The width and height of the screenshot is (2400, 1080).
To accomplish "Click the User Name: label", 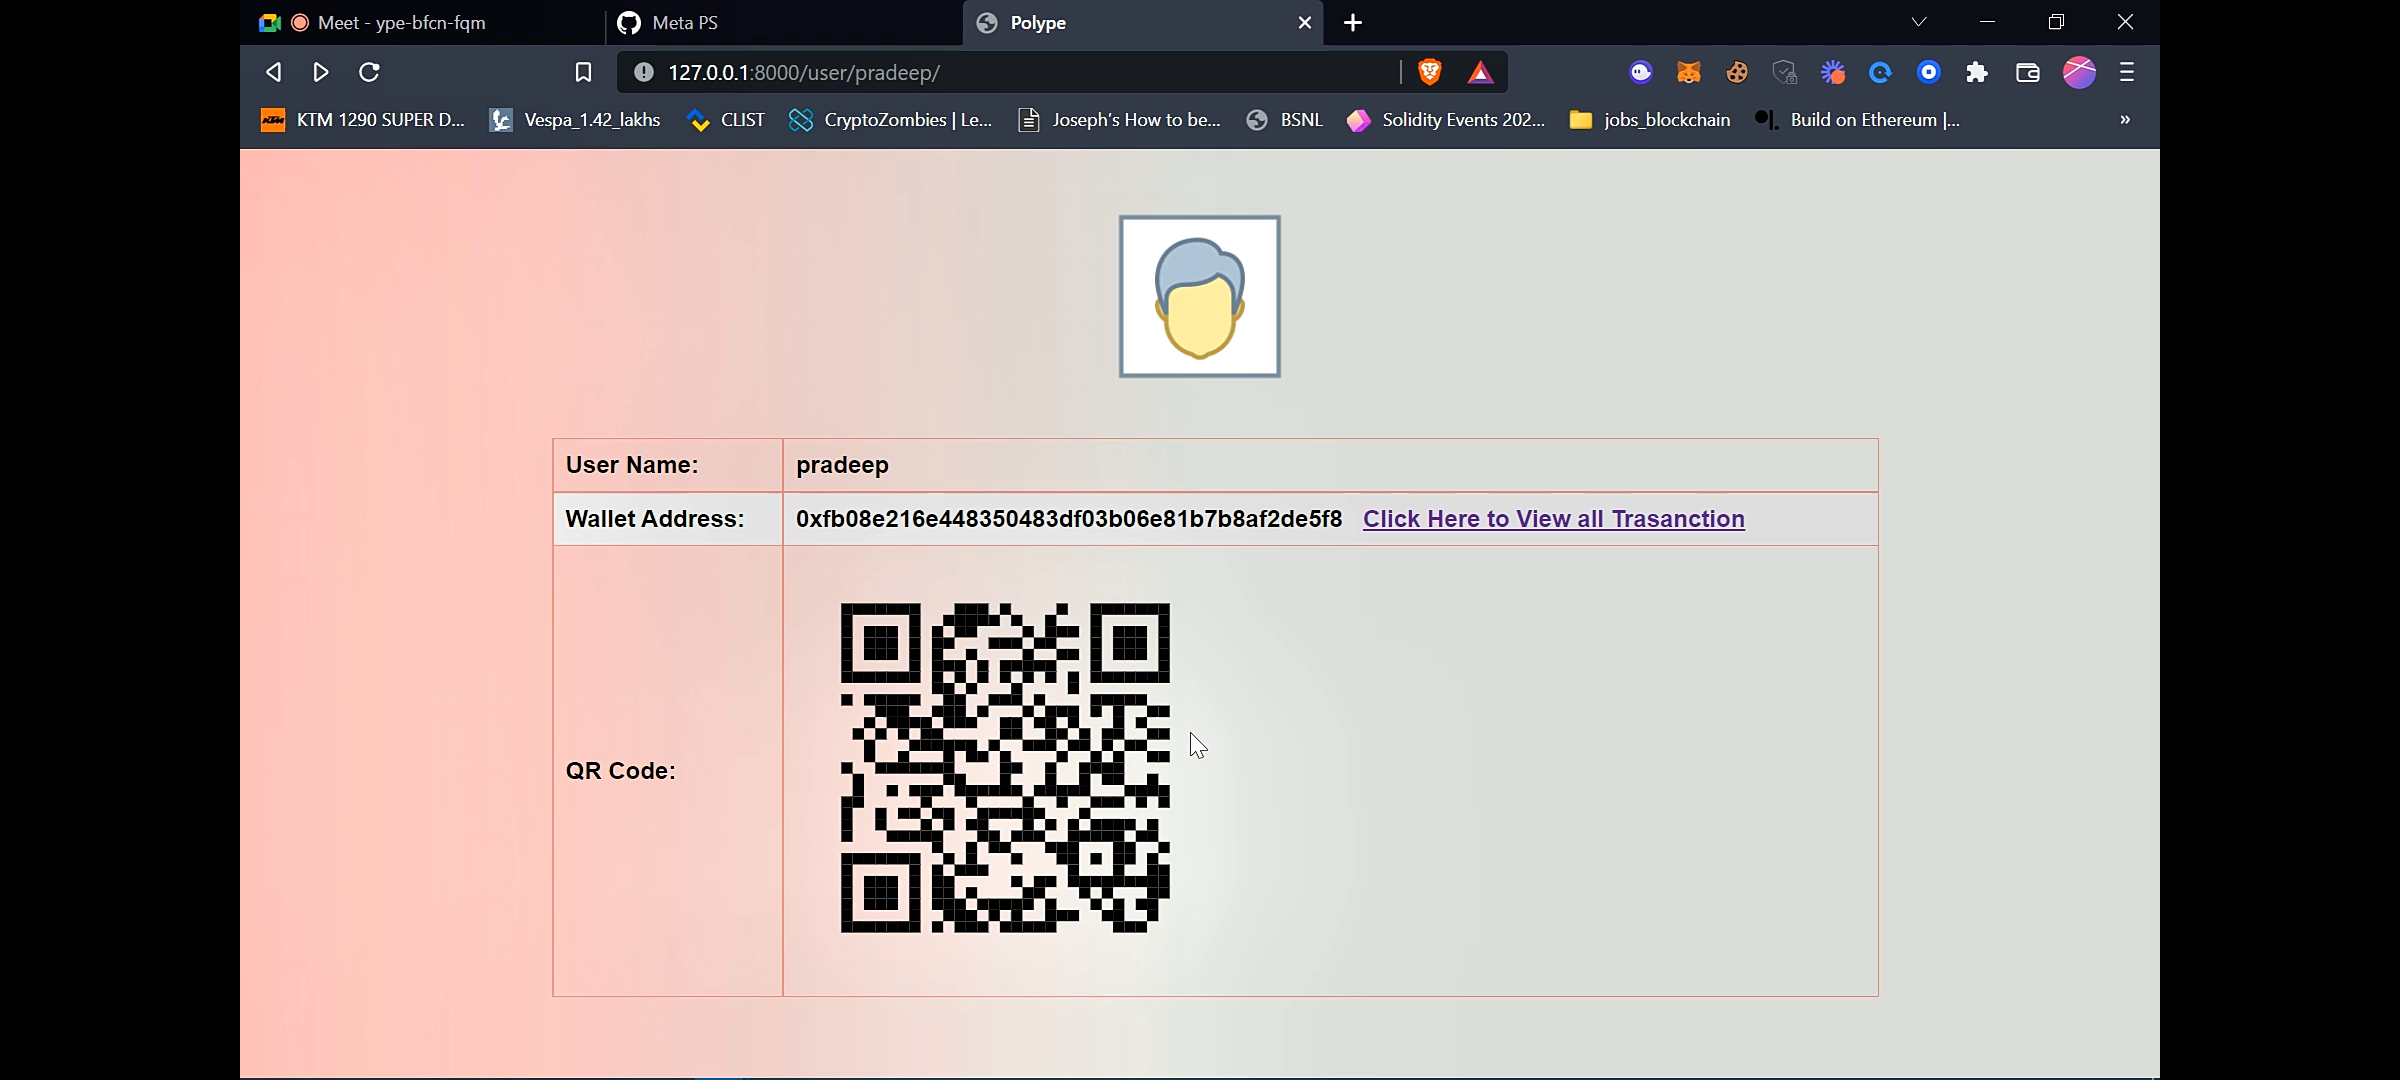I will (632, 465).
